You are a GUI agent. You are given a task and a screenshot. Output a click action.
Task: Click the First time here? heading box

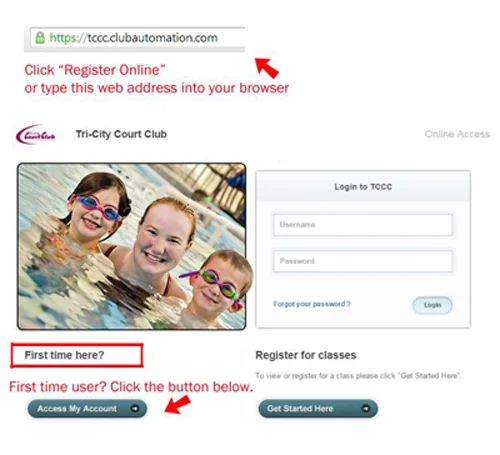click(x=77, y=355)
